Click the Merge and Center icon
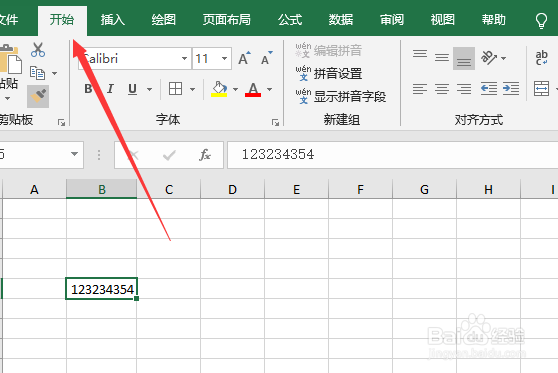 (541, 89)
